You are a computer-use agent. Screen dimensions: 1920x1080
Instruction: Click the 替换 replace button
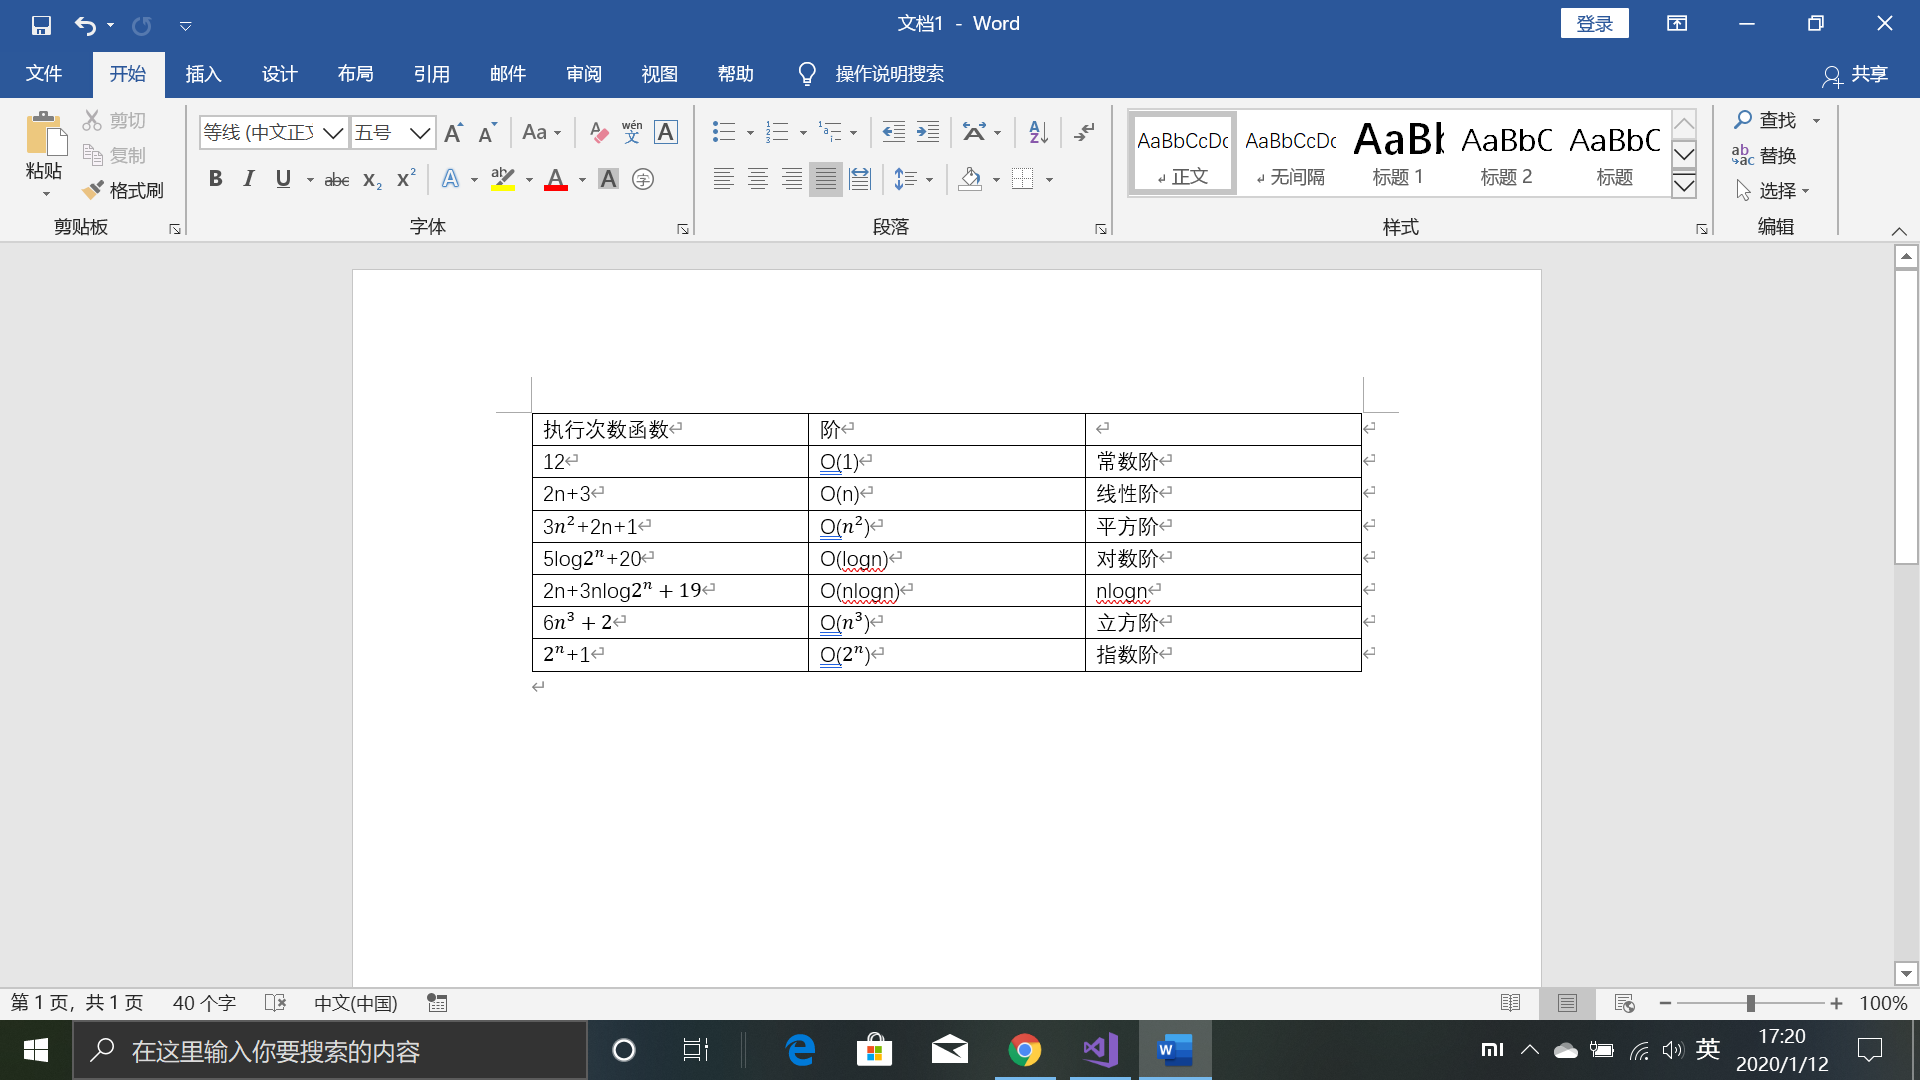[1765, 155]
